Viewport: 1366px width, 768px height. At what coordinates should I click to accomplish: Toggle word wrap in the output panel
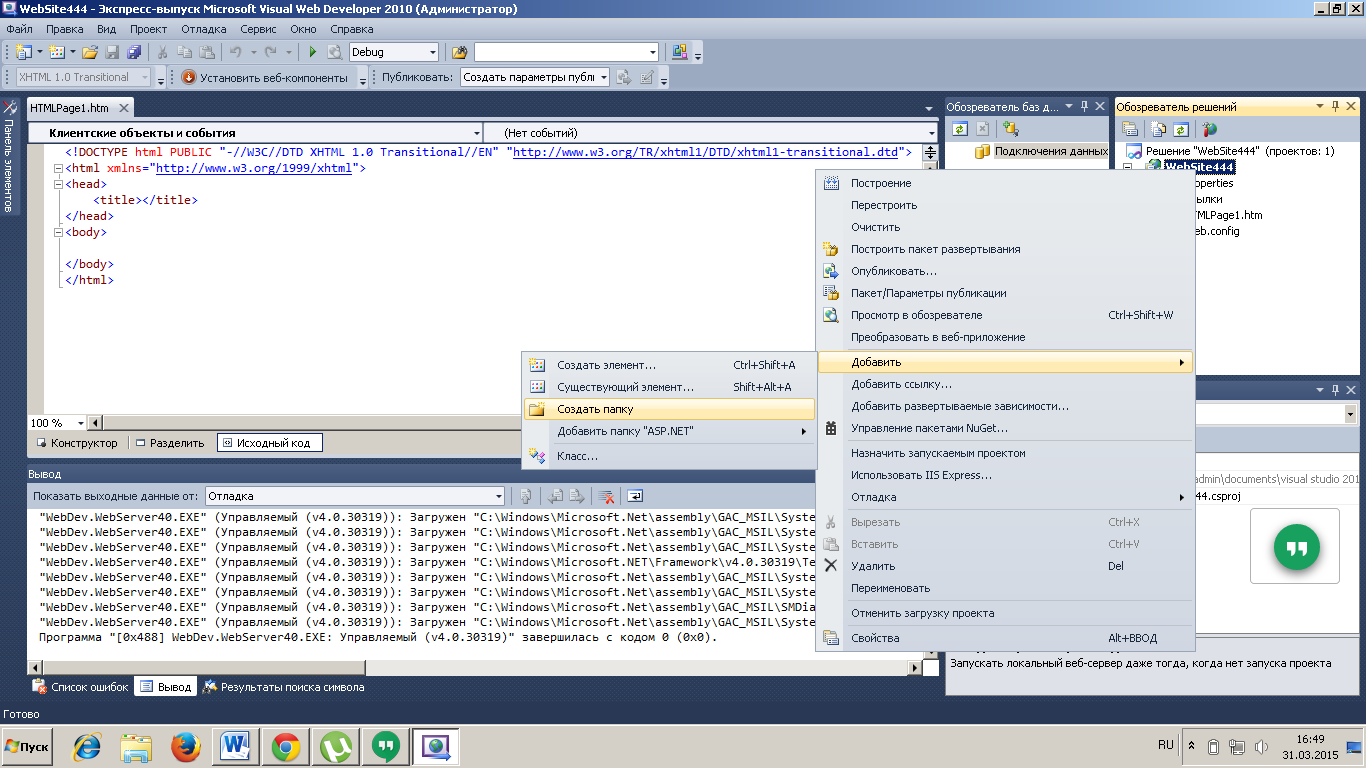tap(635, 496)
